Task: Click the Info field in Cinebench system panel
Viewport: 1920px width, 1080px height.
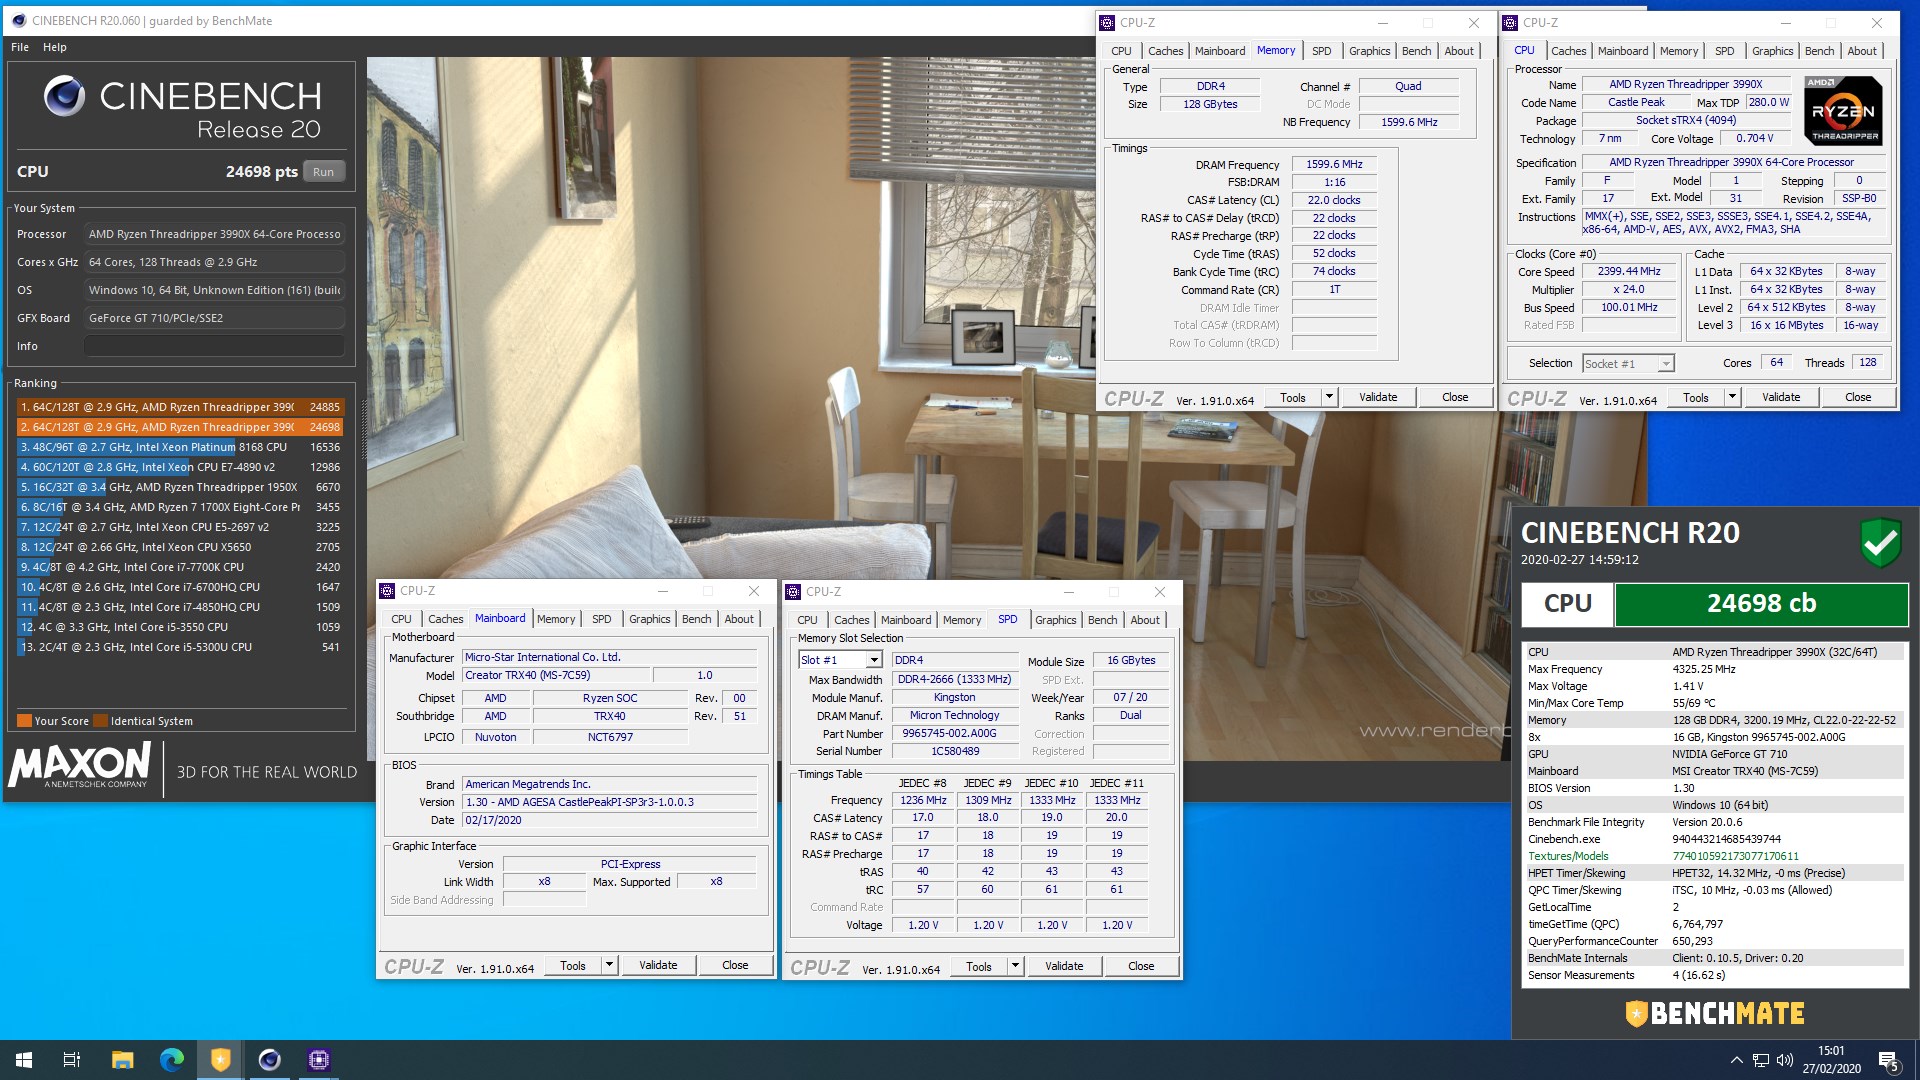Action: [x=214, y=346]
